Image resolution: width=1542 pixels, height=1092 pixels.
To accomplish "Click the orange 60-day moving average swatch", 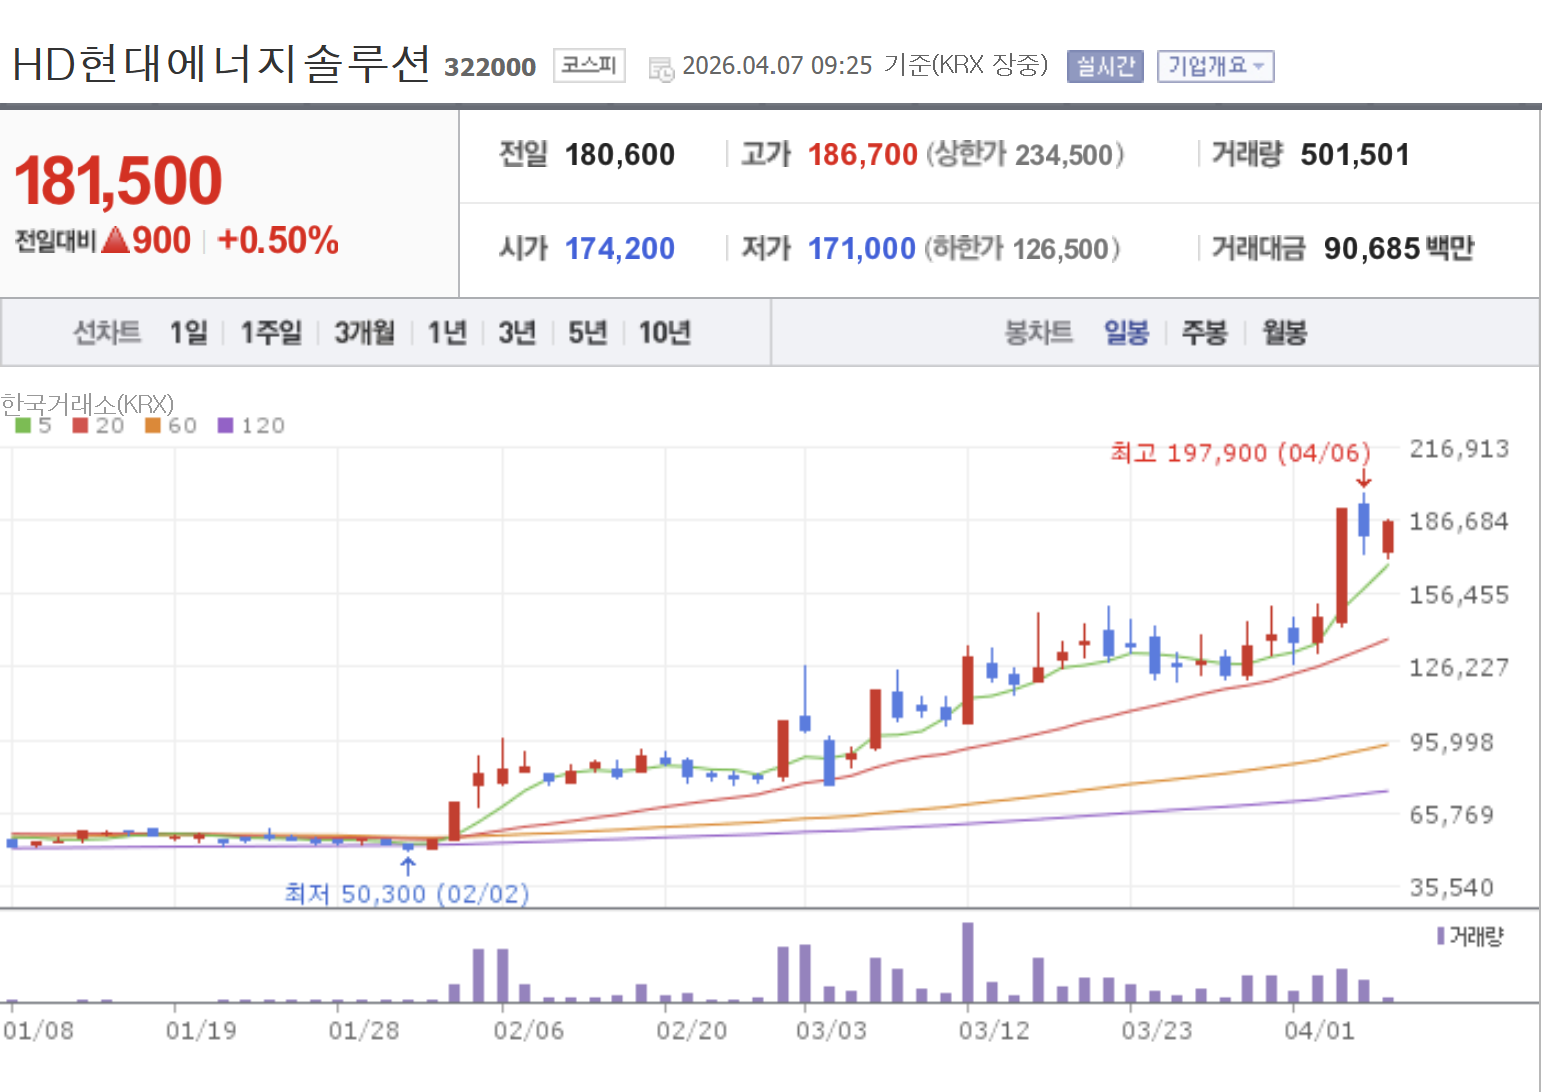I will pos(153,426).
